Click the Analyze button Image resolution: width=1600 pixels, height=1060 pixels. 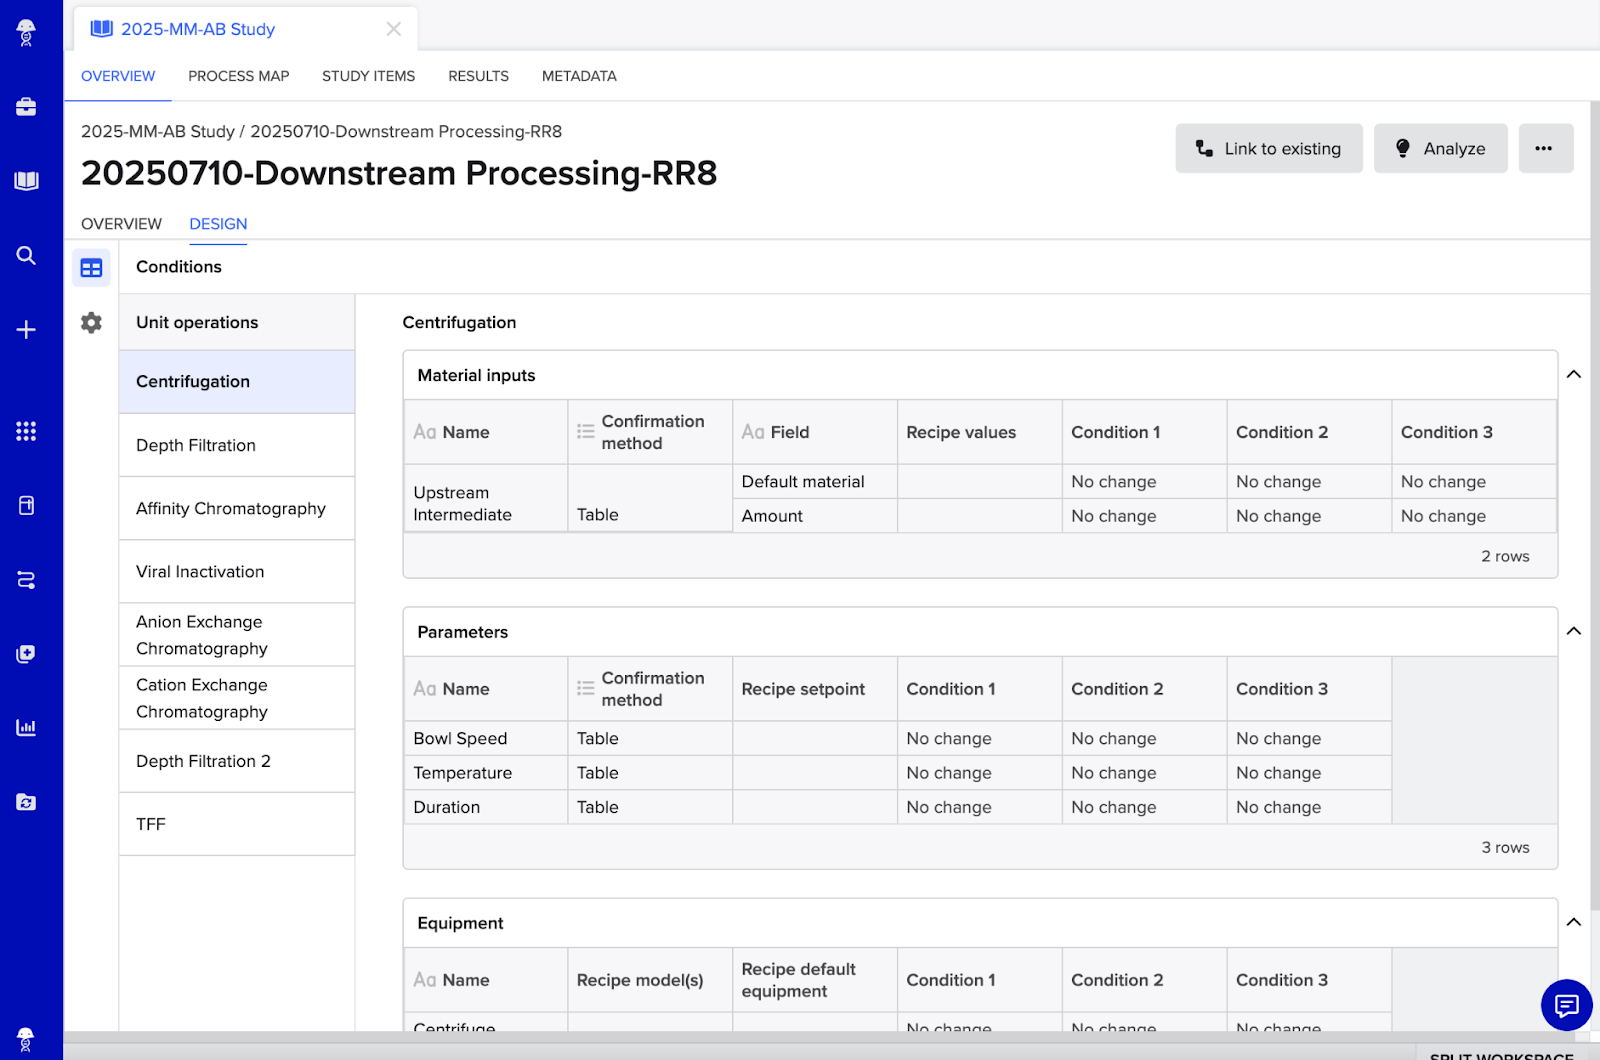(1440, 149)
